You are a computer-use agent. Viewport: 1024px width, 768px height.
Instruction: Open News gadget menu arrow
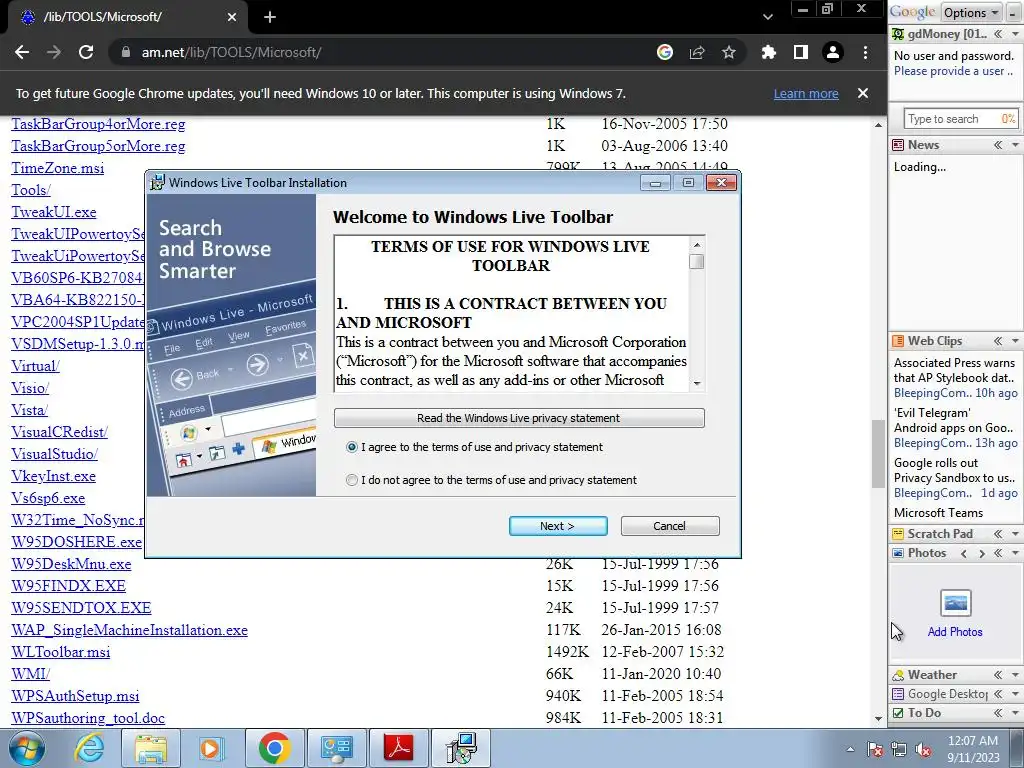click(x=1016, y=145)
